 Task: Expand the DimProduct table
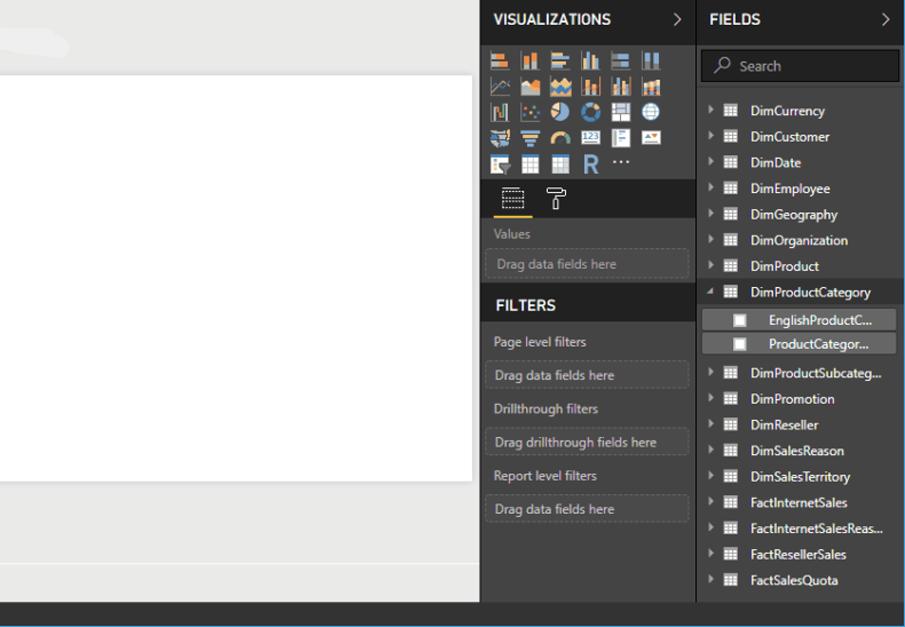(710, 265)
